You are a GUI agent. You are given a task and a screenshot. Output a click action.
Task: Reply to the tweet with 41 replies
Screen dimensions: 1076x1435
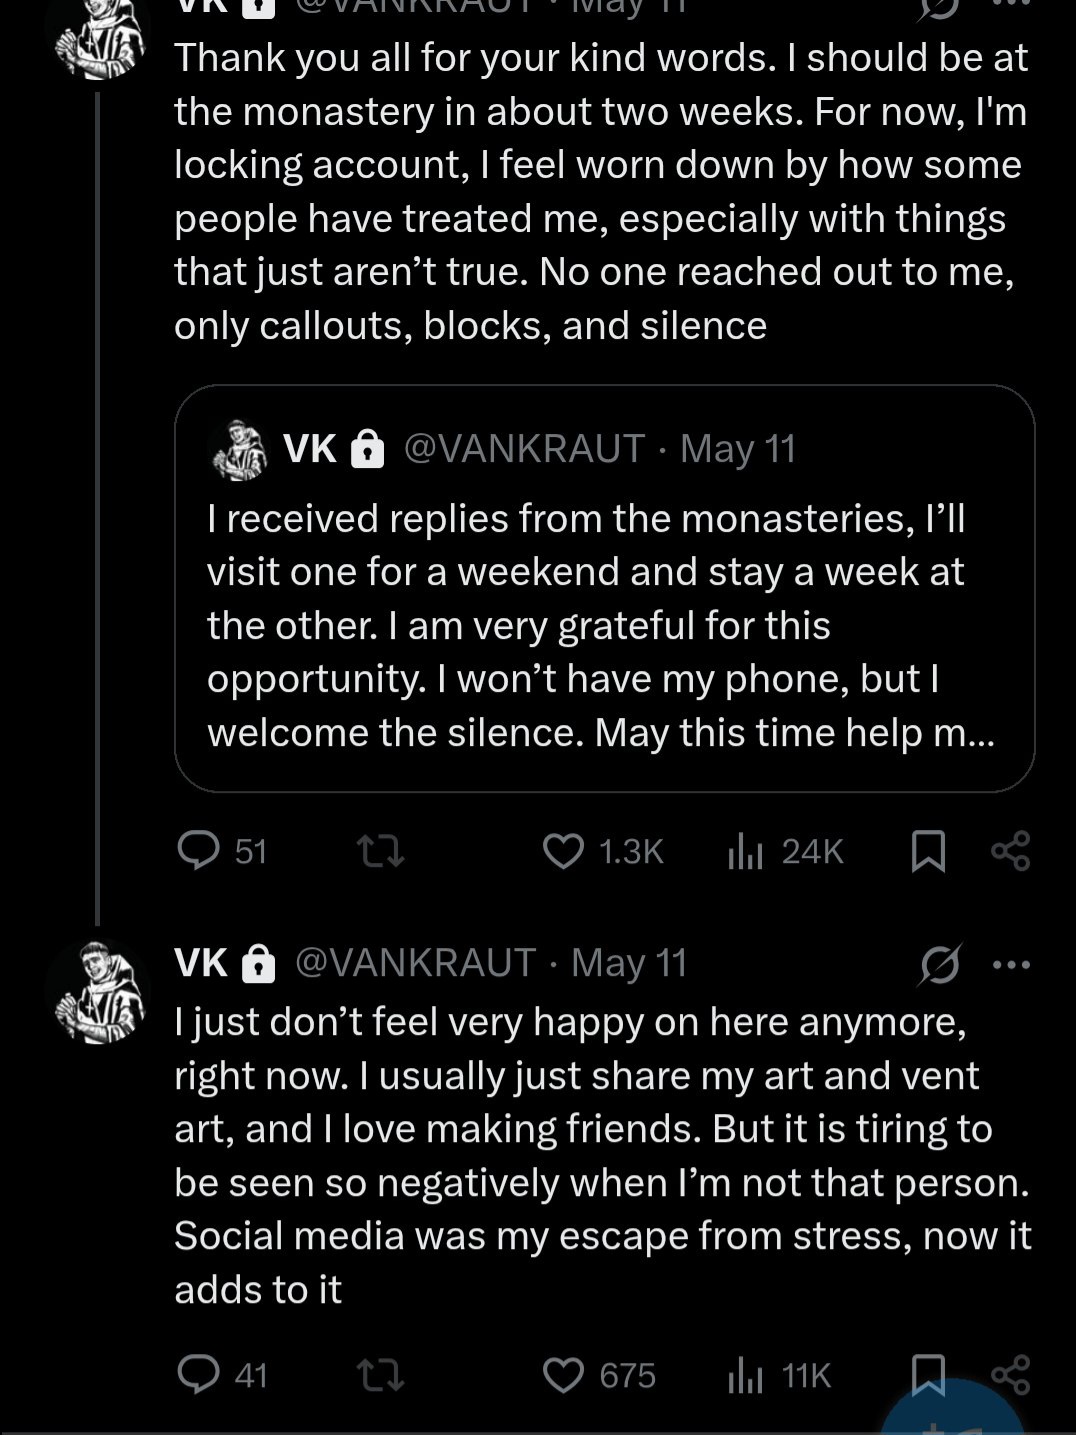pyautogui.click(x=198, y=1375)
